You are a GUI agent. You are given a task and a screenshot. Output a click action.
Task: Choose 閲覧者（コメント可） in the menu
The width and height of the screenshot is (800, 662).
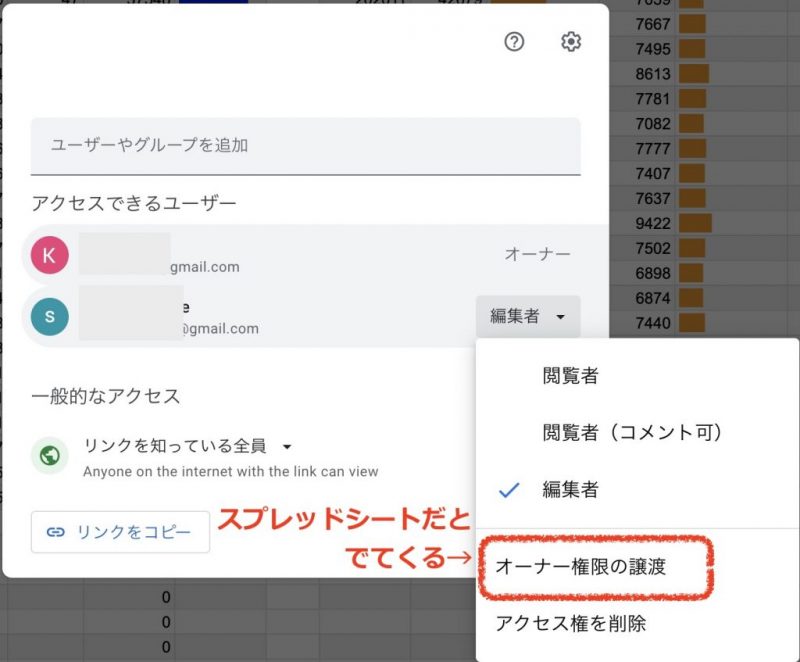[632, 432]
